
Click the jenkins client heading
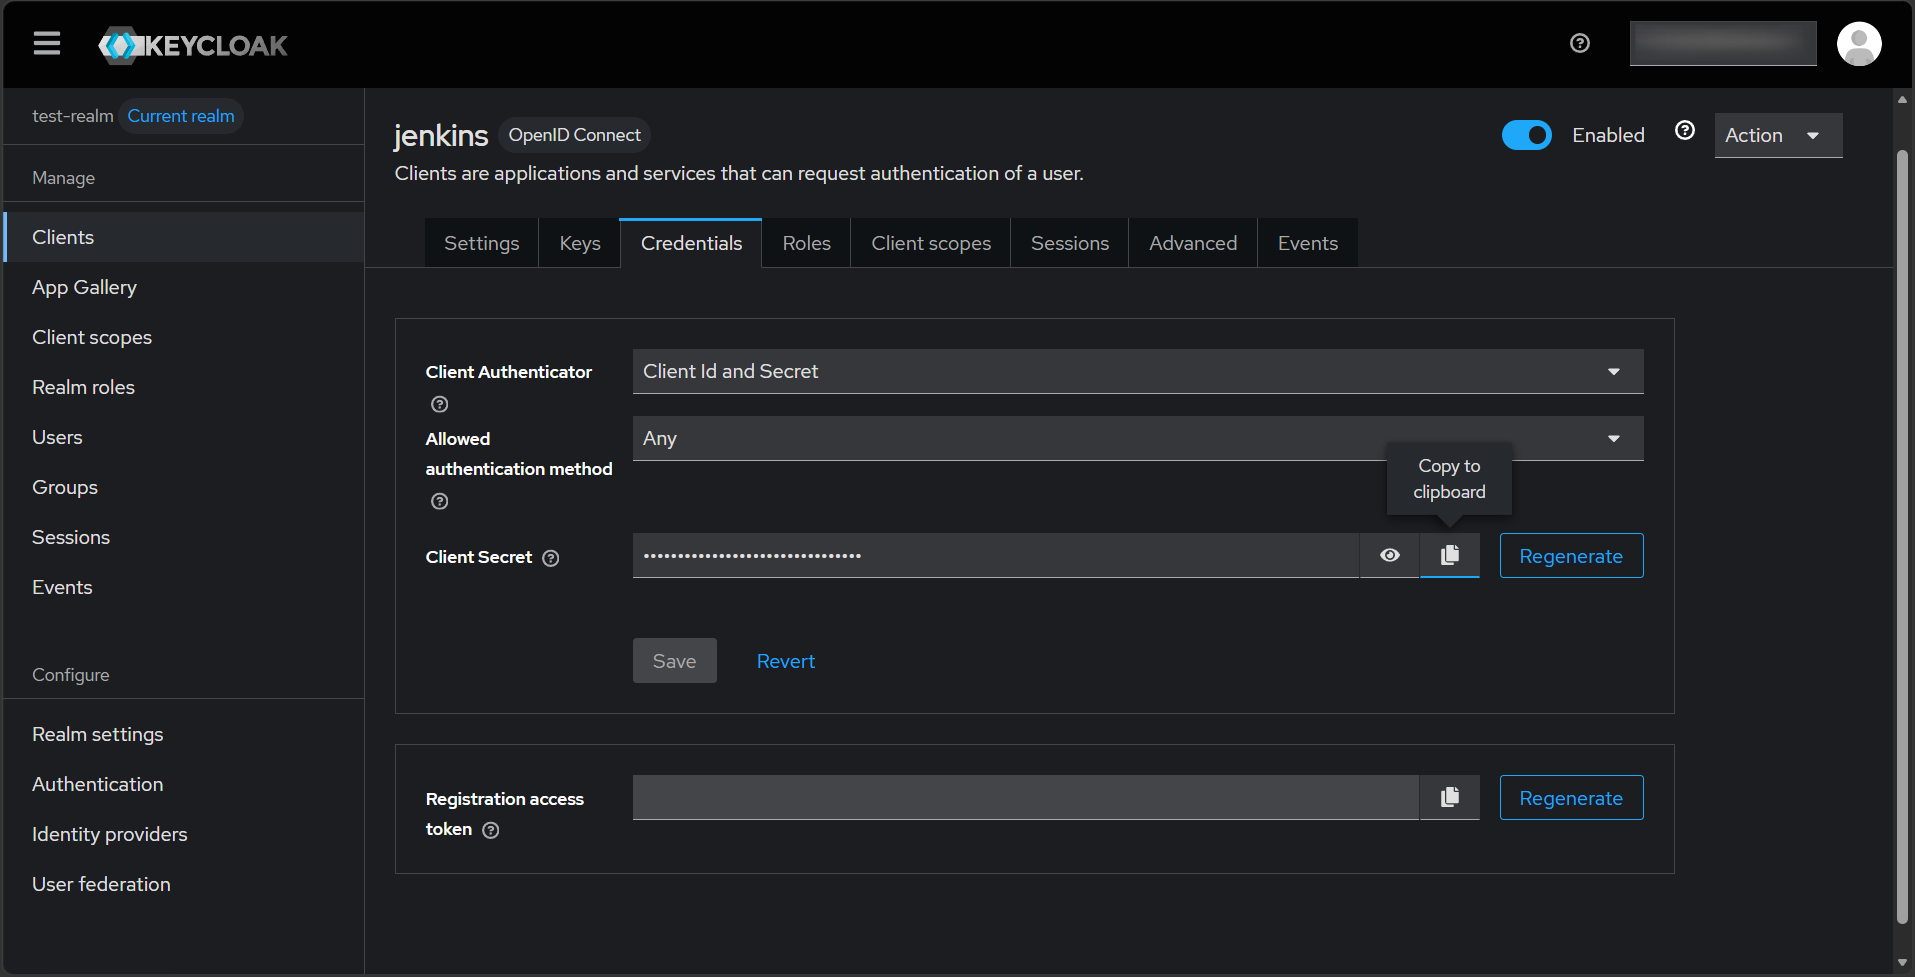point(441,135)
